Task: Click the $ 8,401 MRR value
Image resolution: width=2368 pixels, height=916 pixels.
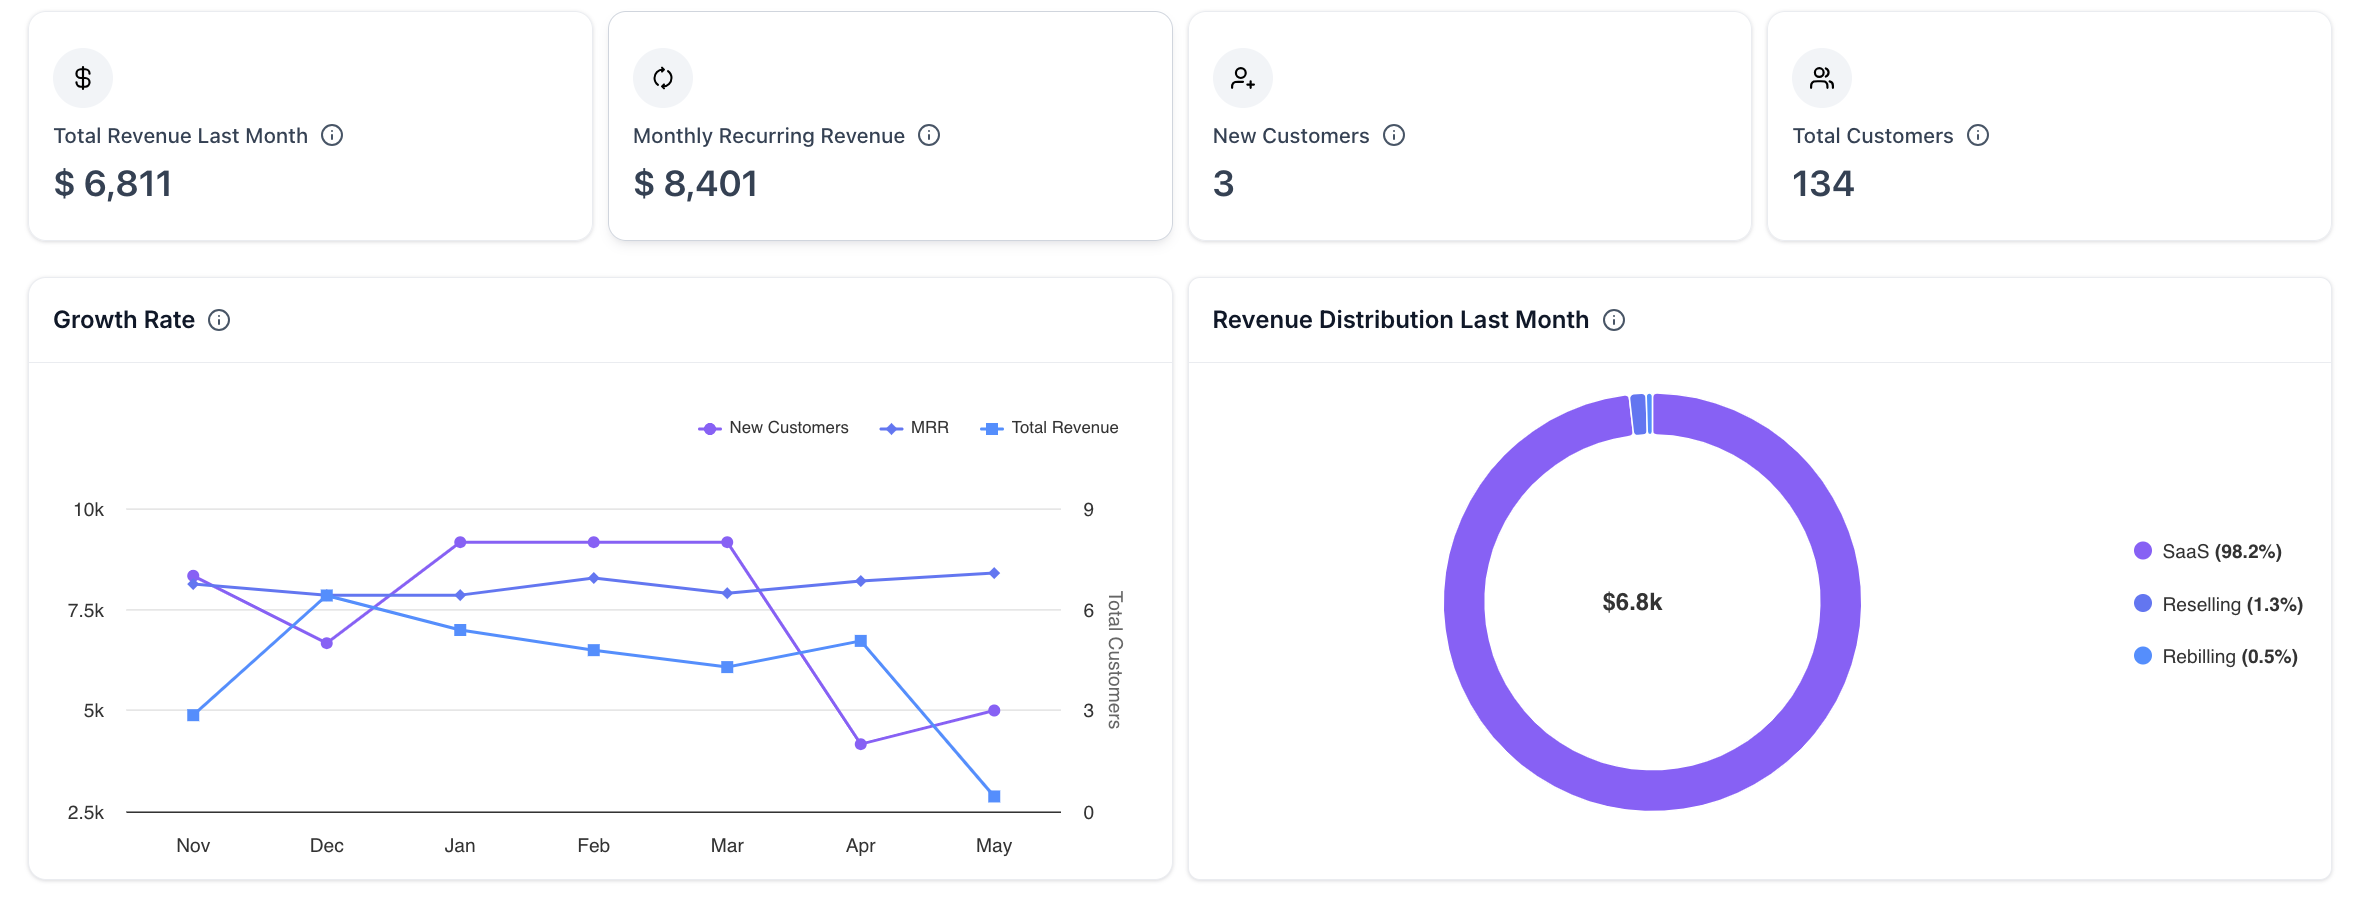Action: pyautogui.click(x=696, y=184)
